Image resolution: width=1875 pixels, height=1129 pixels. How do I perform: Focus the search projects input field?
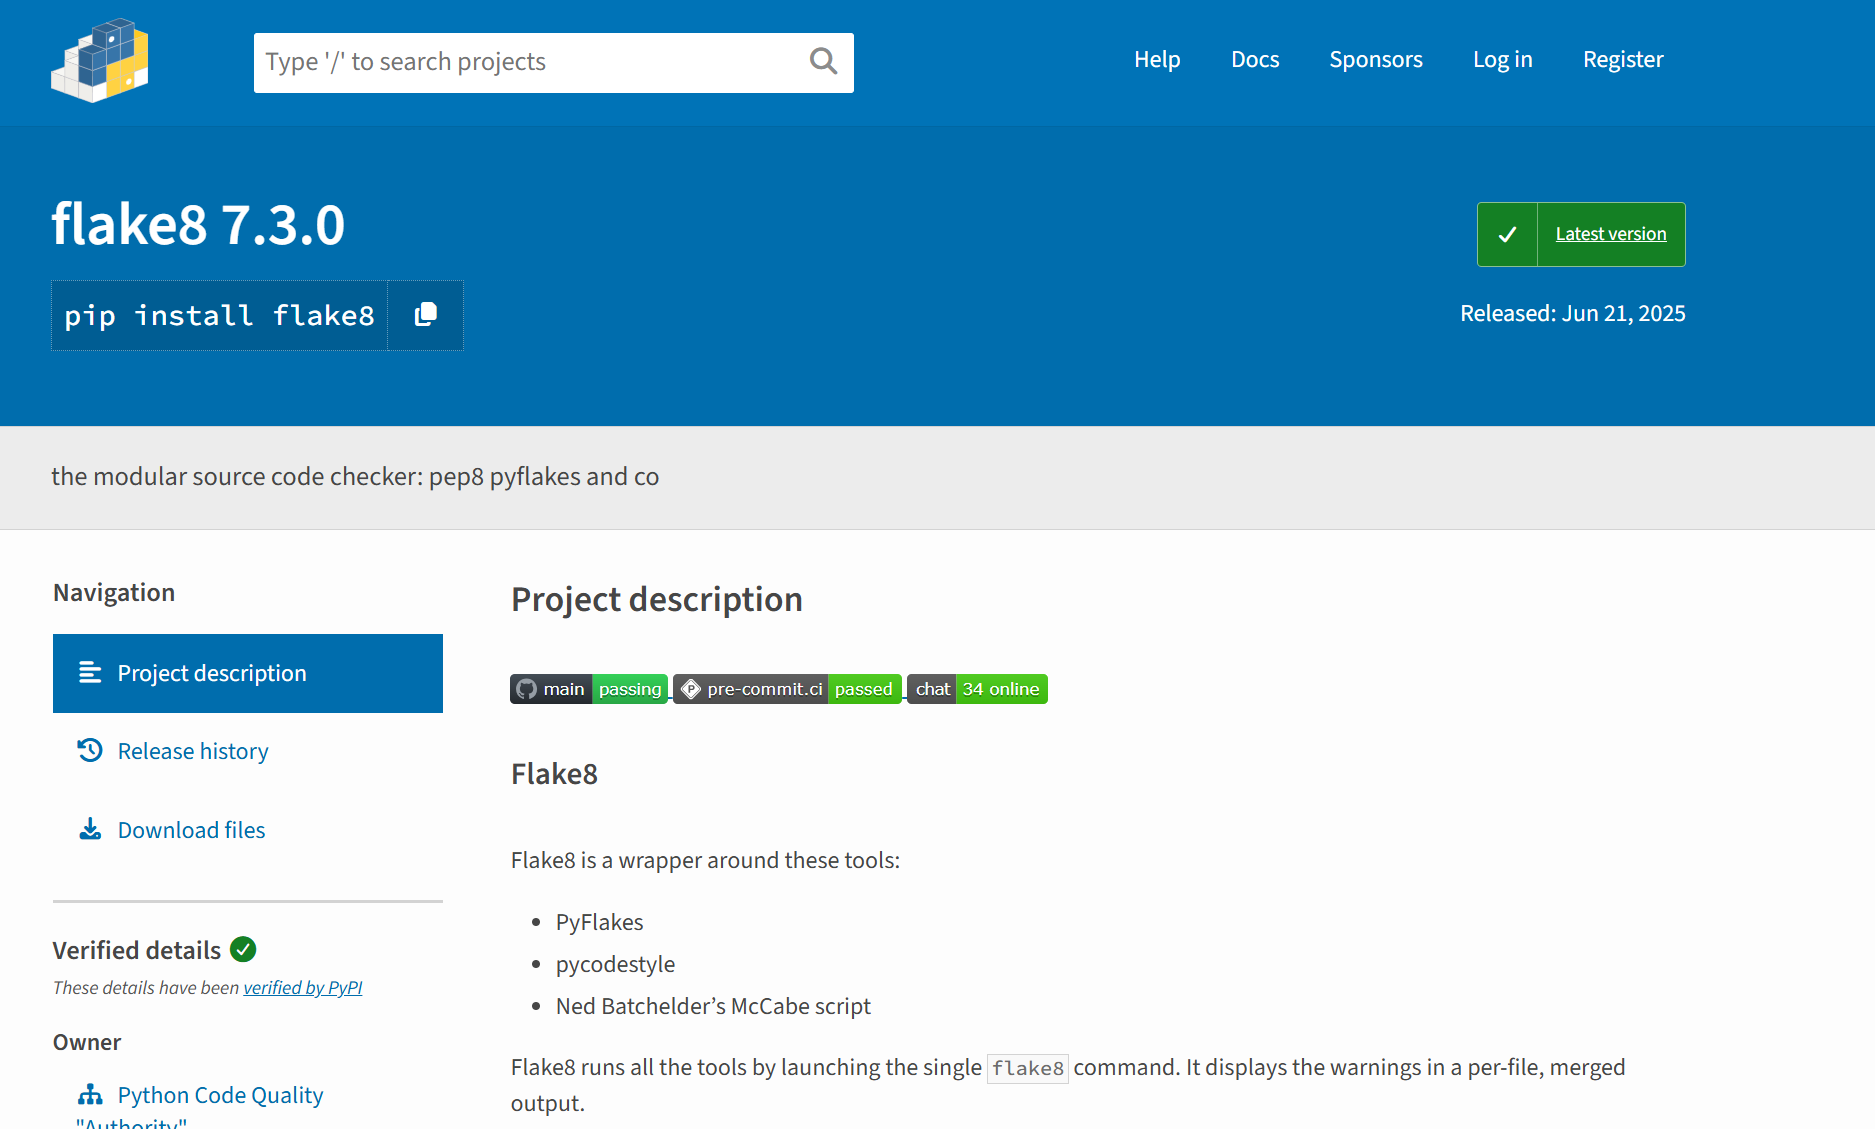(x=530, y=62)
